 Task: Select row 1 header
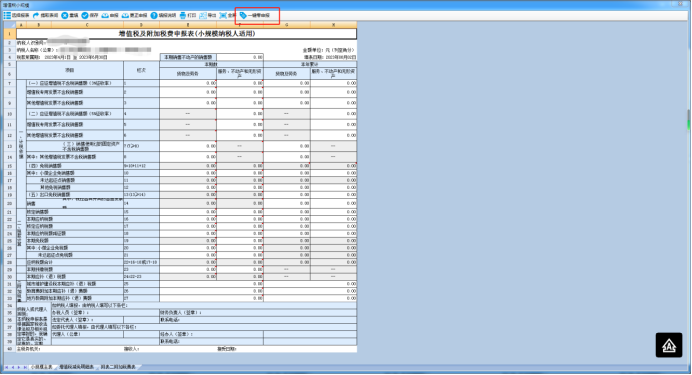tap(9, 34)
